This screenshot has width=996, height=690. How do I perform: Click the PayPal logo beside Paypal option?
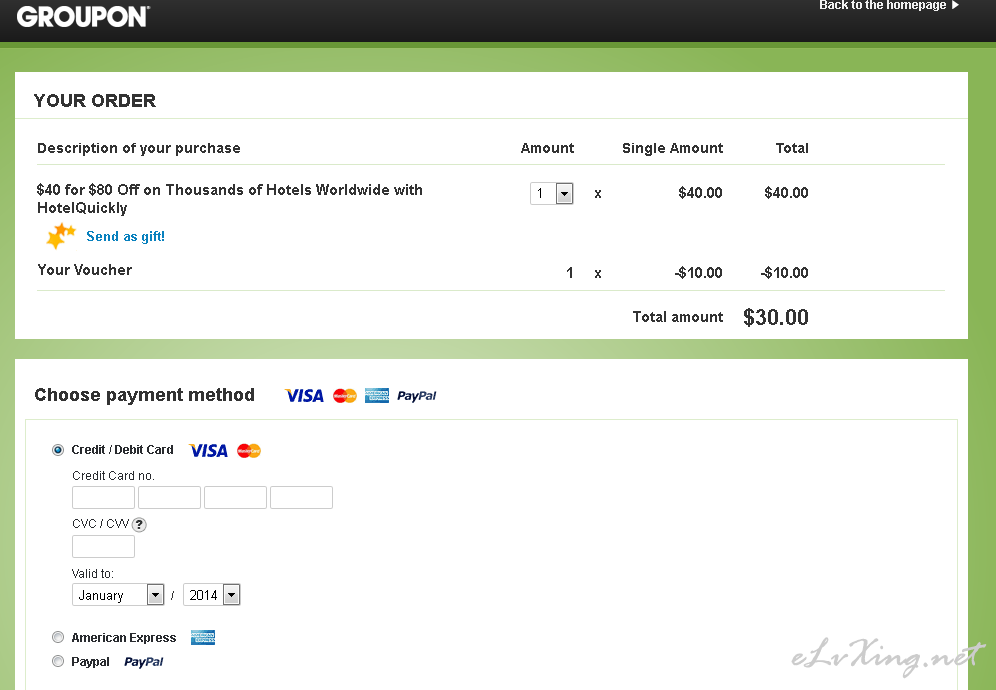click(x=144, y=662)
